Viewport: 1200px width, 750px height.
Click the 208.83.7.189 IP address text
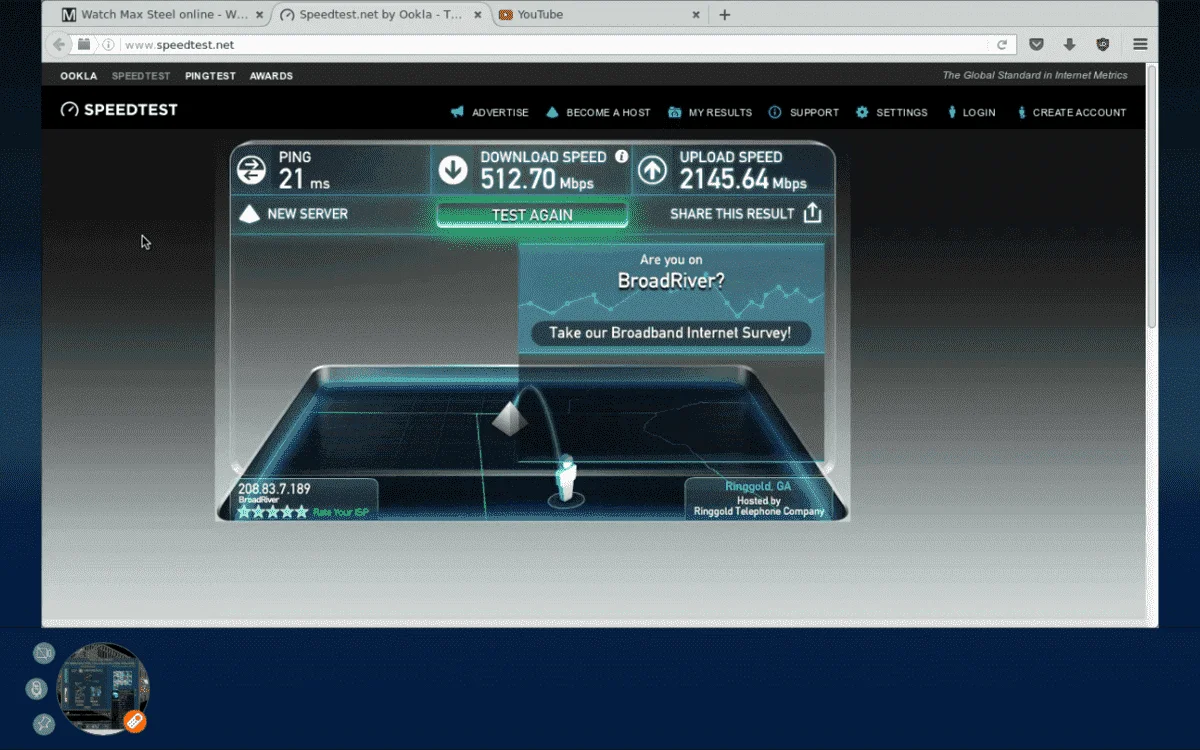click(274, 489)
